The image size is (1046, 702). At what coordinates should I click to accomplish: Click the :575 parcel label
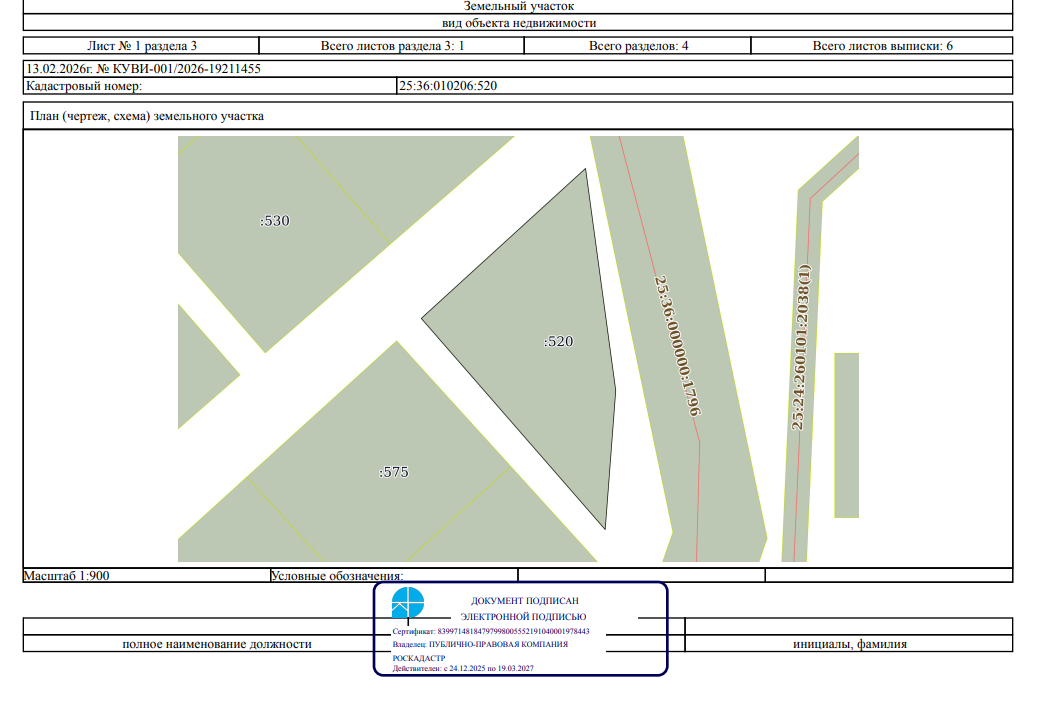pos(394,472)
